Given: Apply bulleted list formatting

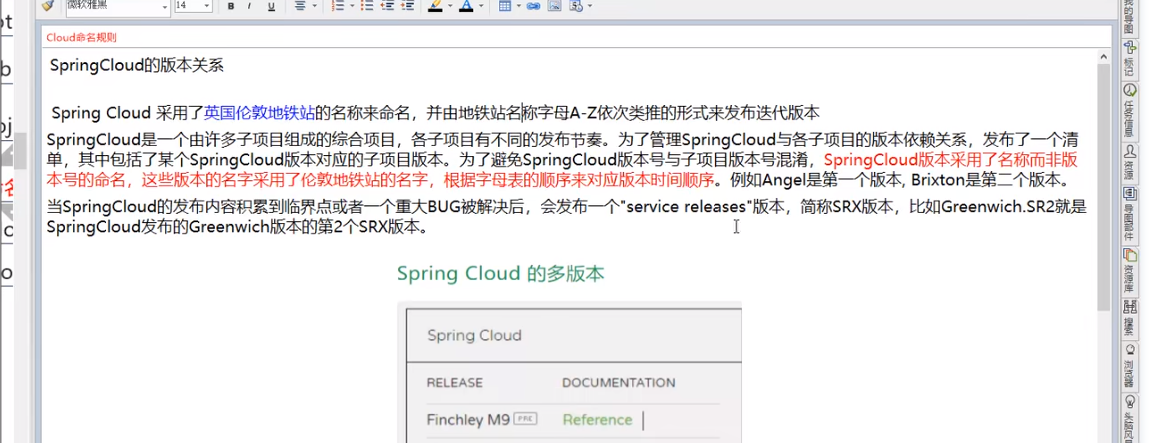Looking at the screenshot, I should click(366, 6).
